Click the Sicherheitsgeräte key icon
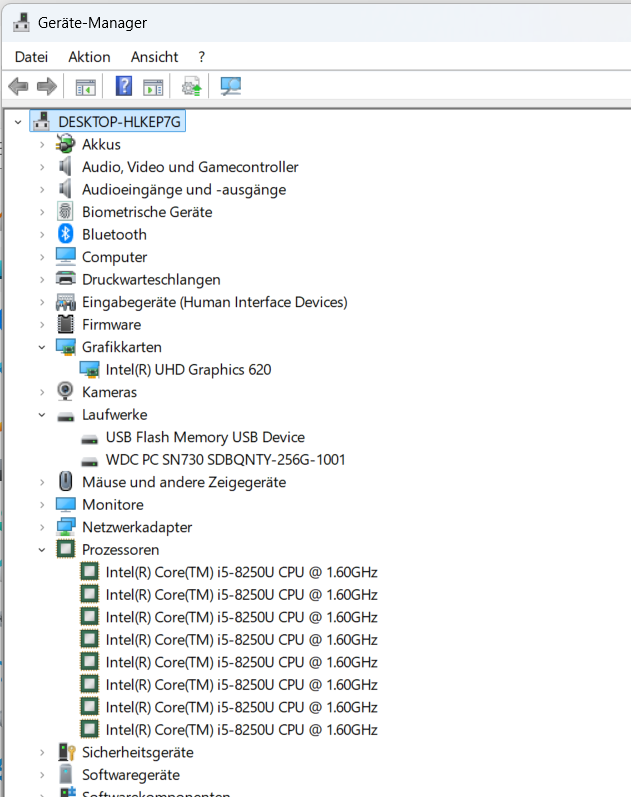 pos(66,752)
